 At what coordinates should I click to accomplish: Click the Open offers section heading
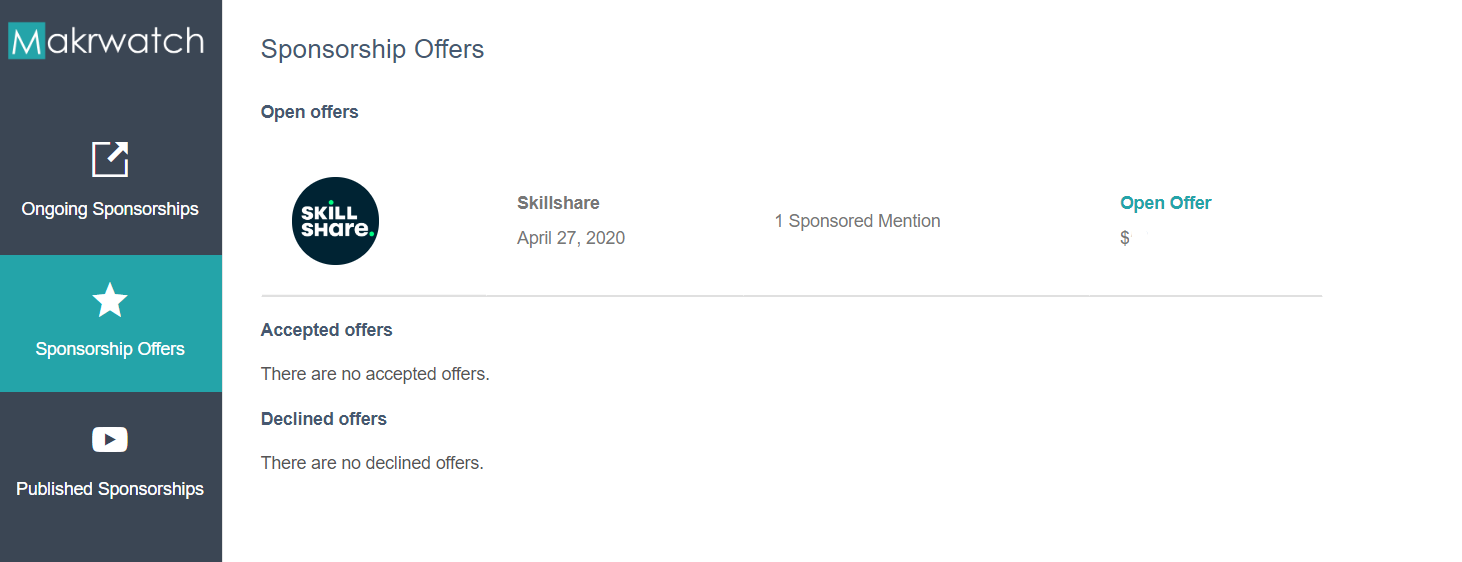309,112
